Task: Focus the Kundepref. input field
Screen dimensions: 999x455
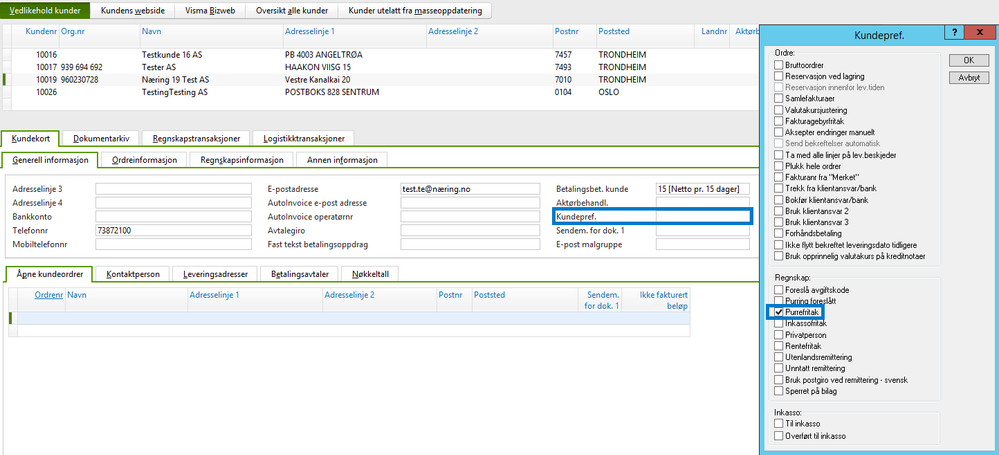Action: point(703,216)
